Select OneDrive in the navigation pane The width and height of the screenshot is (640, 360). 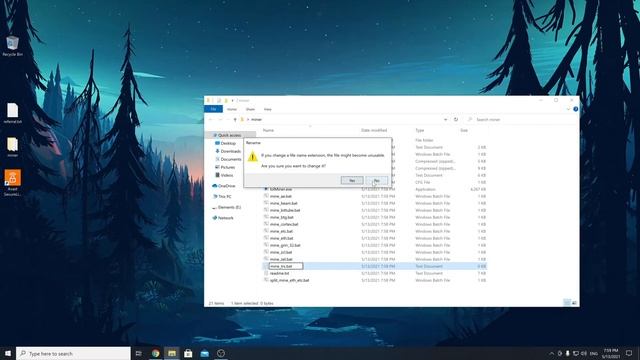coord(226,186)
